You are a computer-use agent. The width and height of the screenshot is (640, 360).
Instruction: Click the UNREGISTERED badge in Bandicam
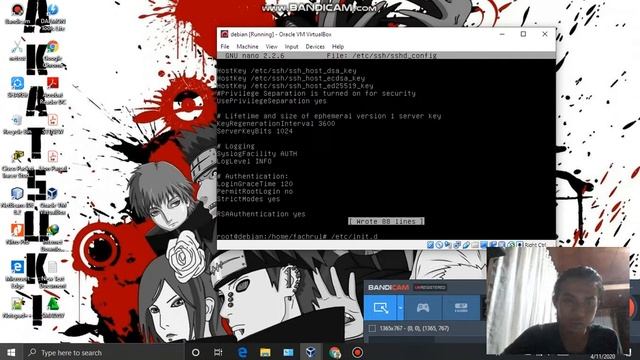[x=429, y=287]
